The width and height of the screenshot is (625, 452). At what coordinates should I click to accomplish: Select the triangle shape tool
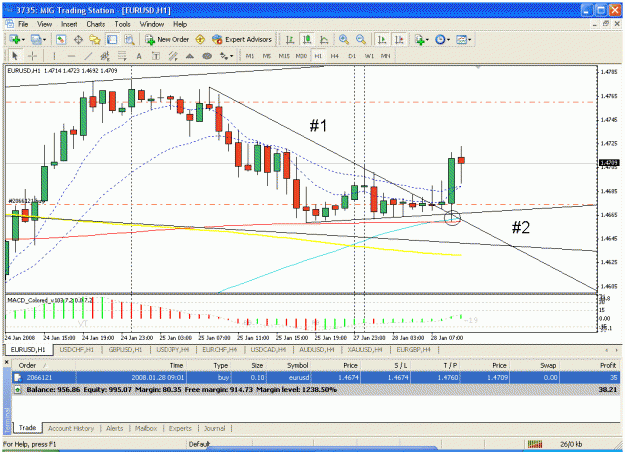click(x=190, y=56)
